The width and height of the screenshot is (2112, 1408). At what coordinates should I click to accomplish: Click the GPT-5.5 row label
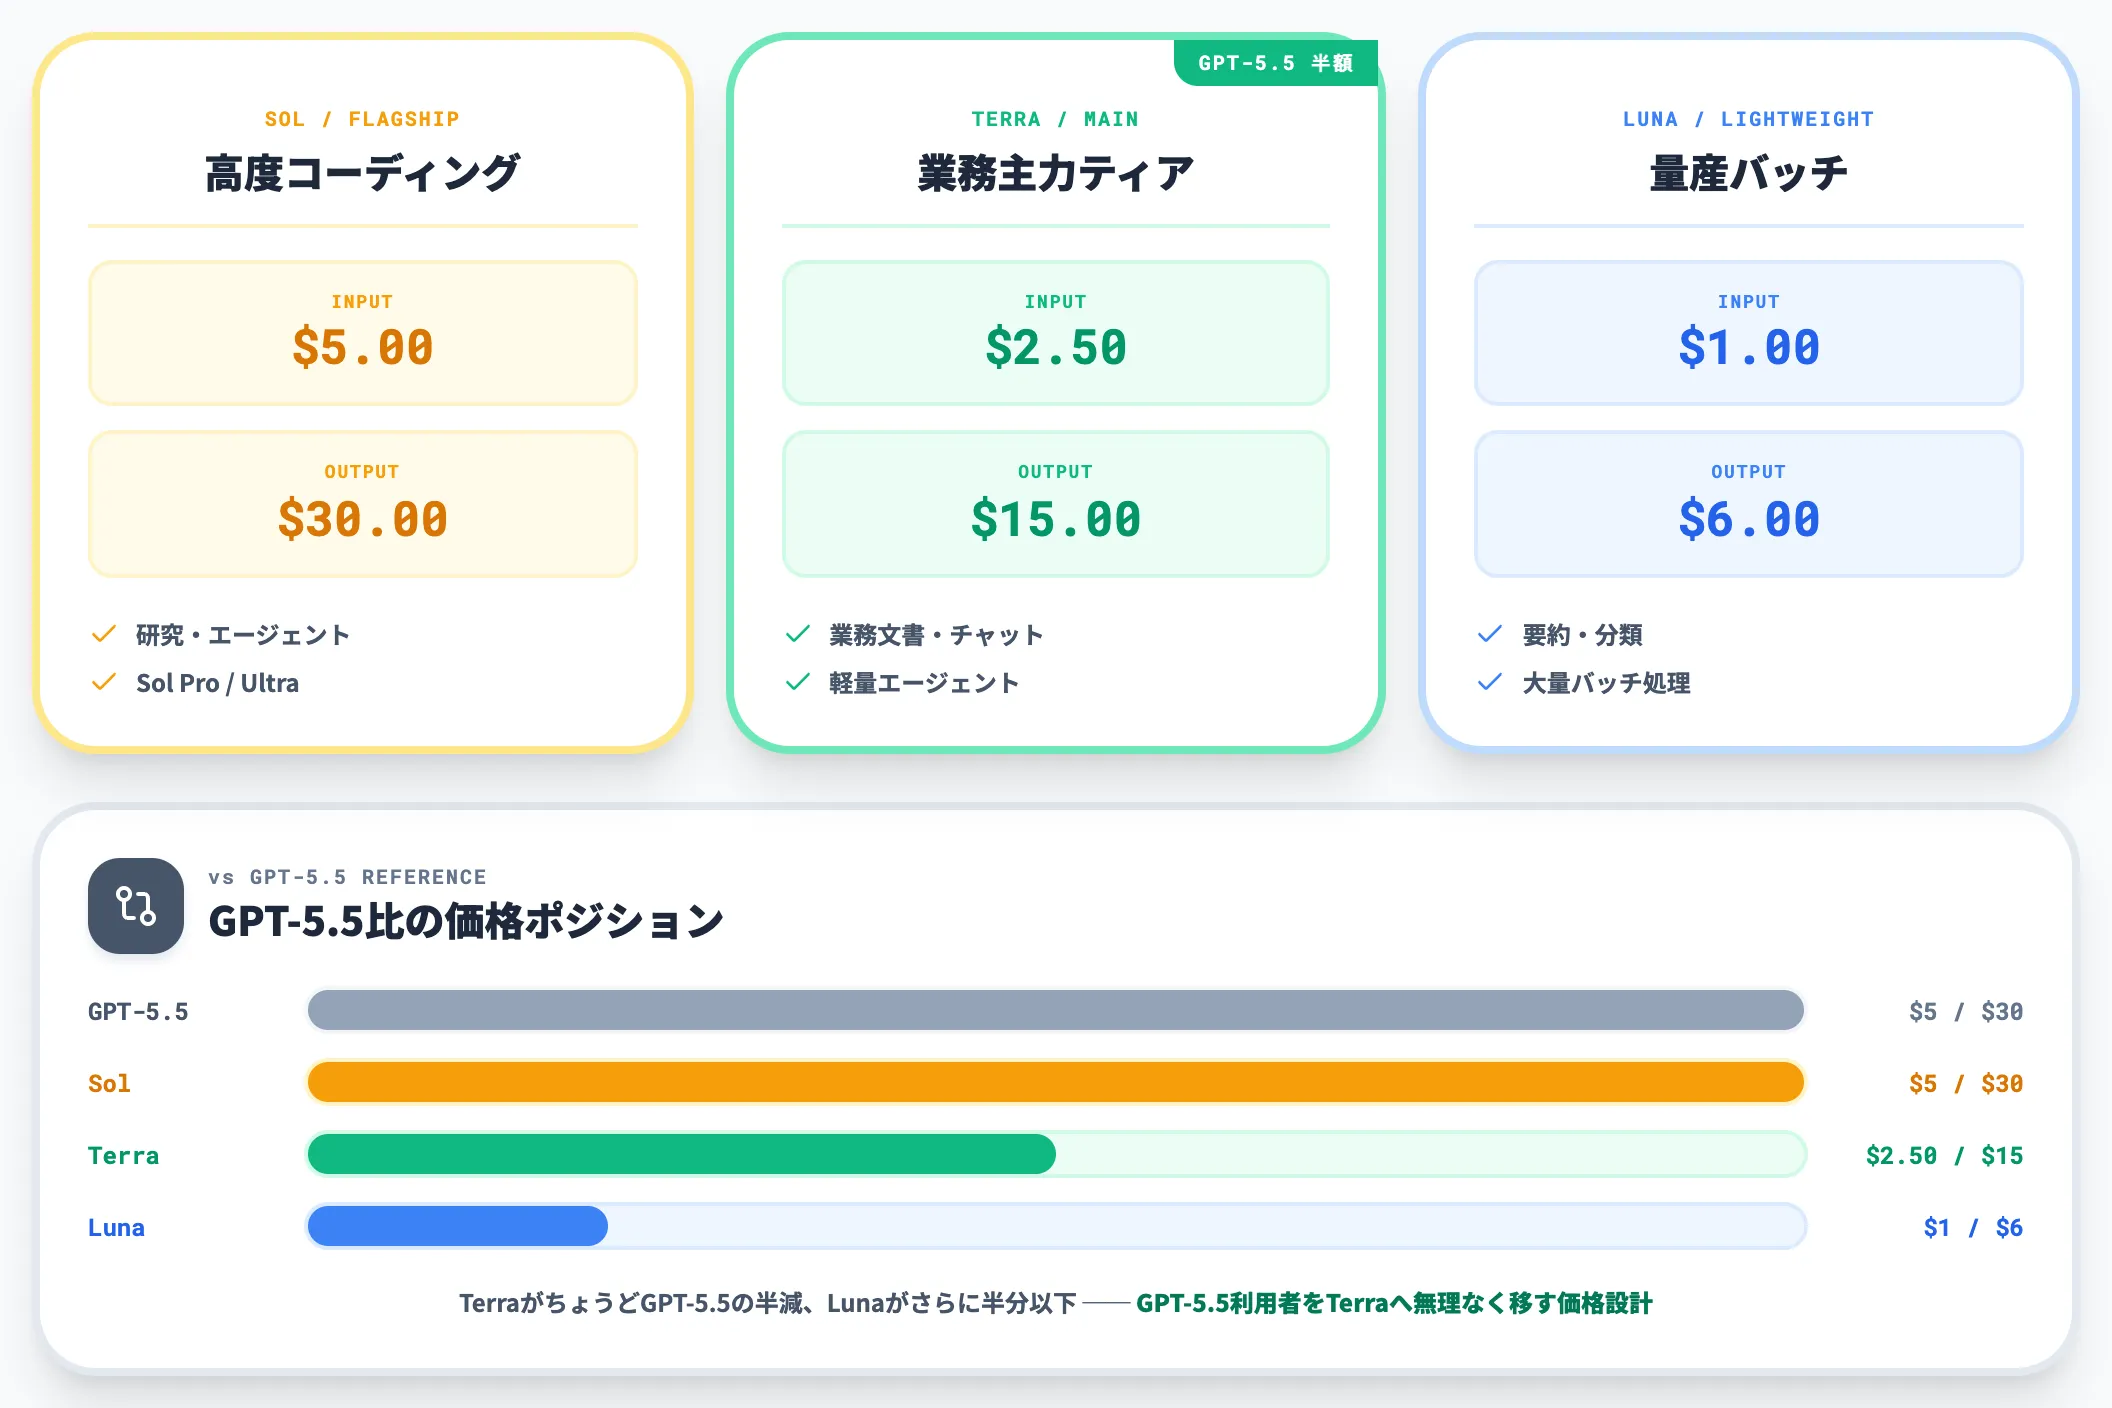pyautogui.click(x=138, y=1011)
